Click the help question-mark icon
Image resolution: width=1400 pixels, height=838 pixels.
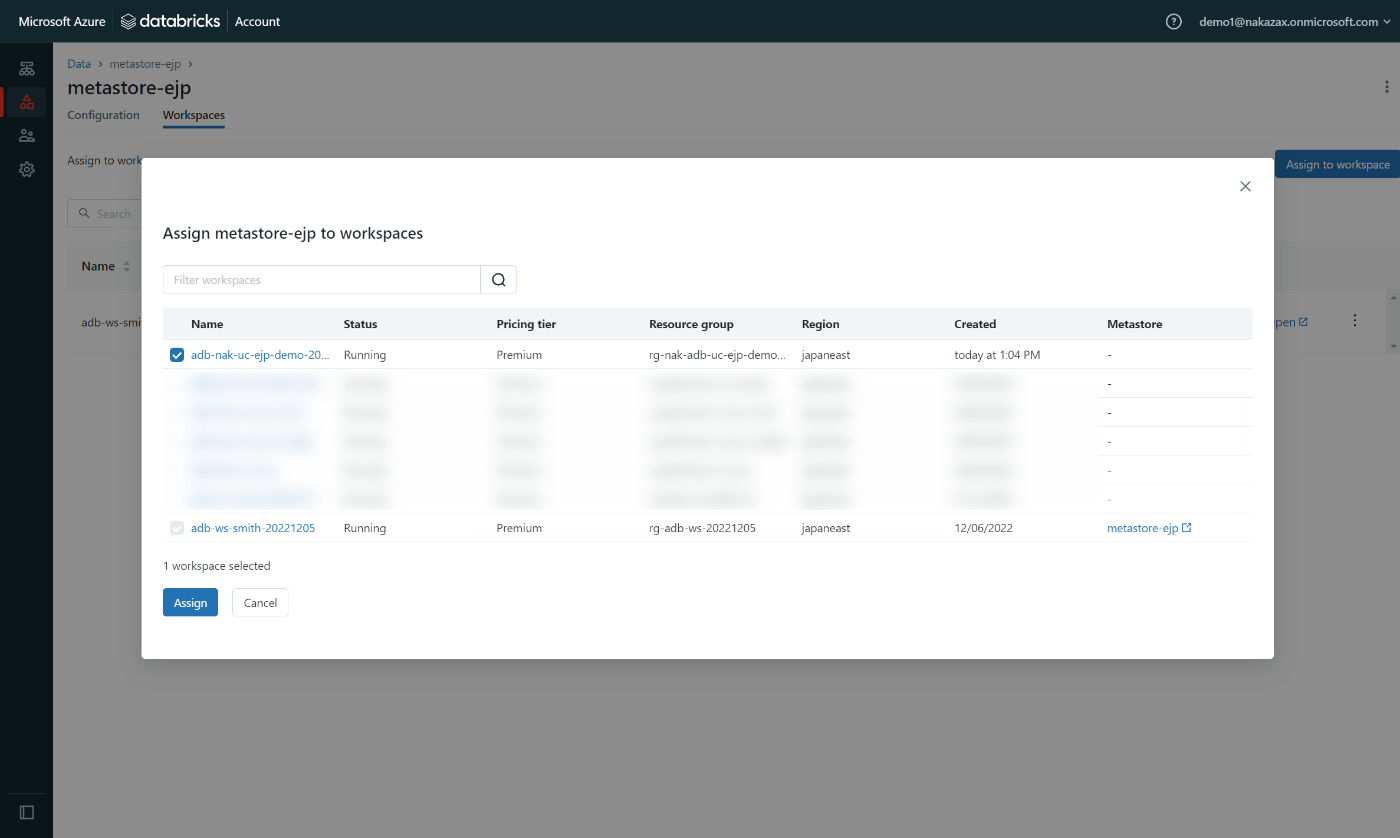pyautogui.click(x=1173, y=21)
